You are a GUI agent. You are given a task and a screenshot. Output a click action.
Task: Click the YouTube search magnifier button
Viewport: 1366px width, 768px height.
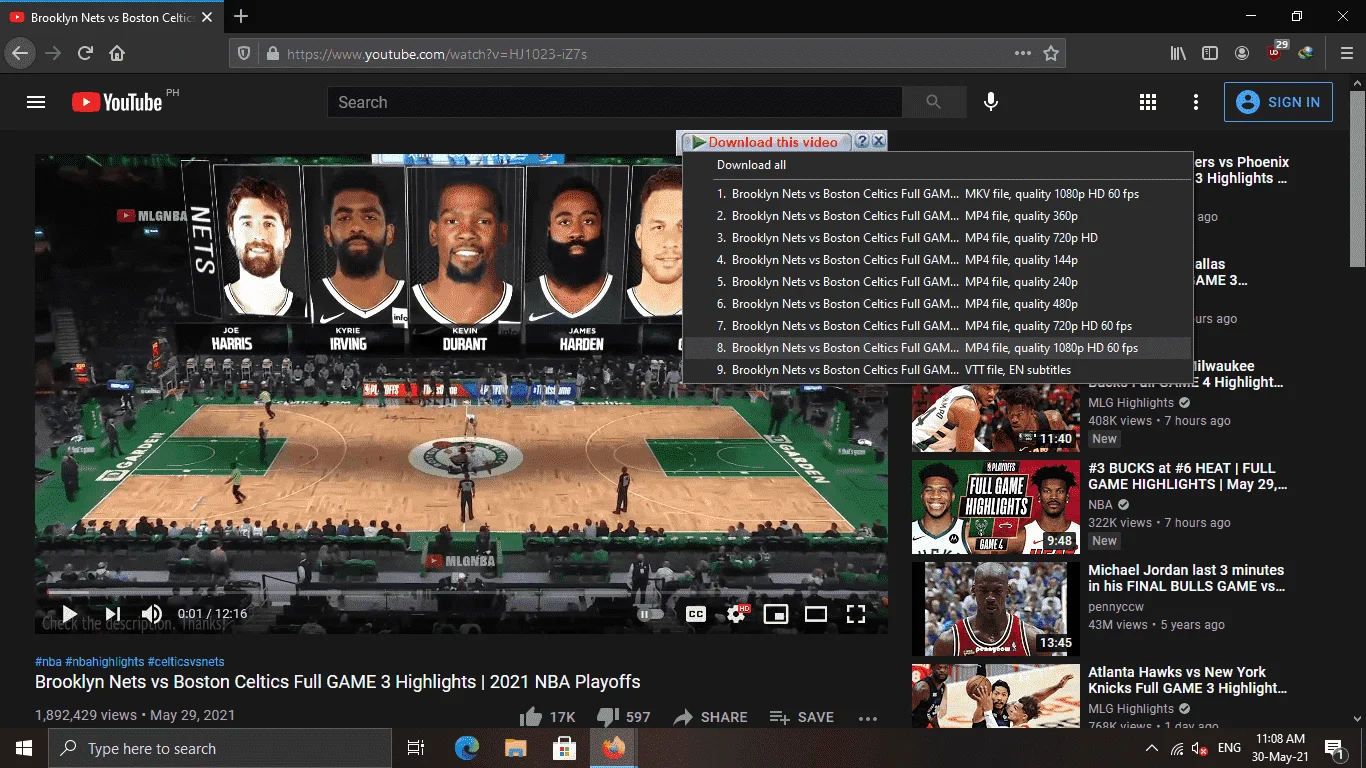(934, 102)
